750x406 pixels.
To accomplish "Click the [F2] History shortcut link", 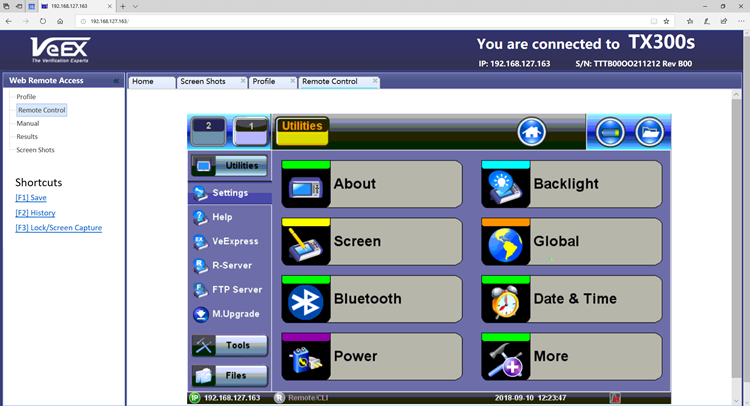I will coord(35,213).
